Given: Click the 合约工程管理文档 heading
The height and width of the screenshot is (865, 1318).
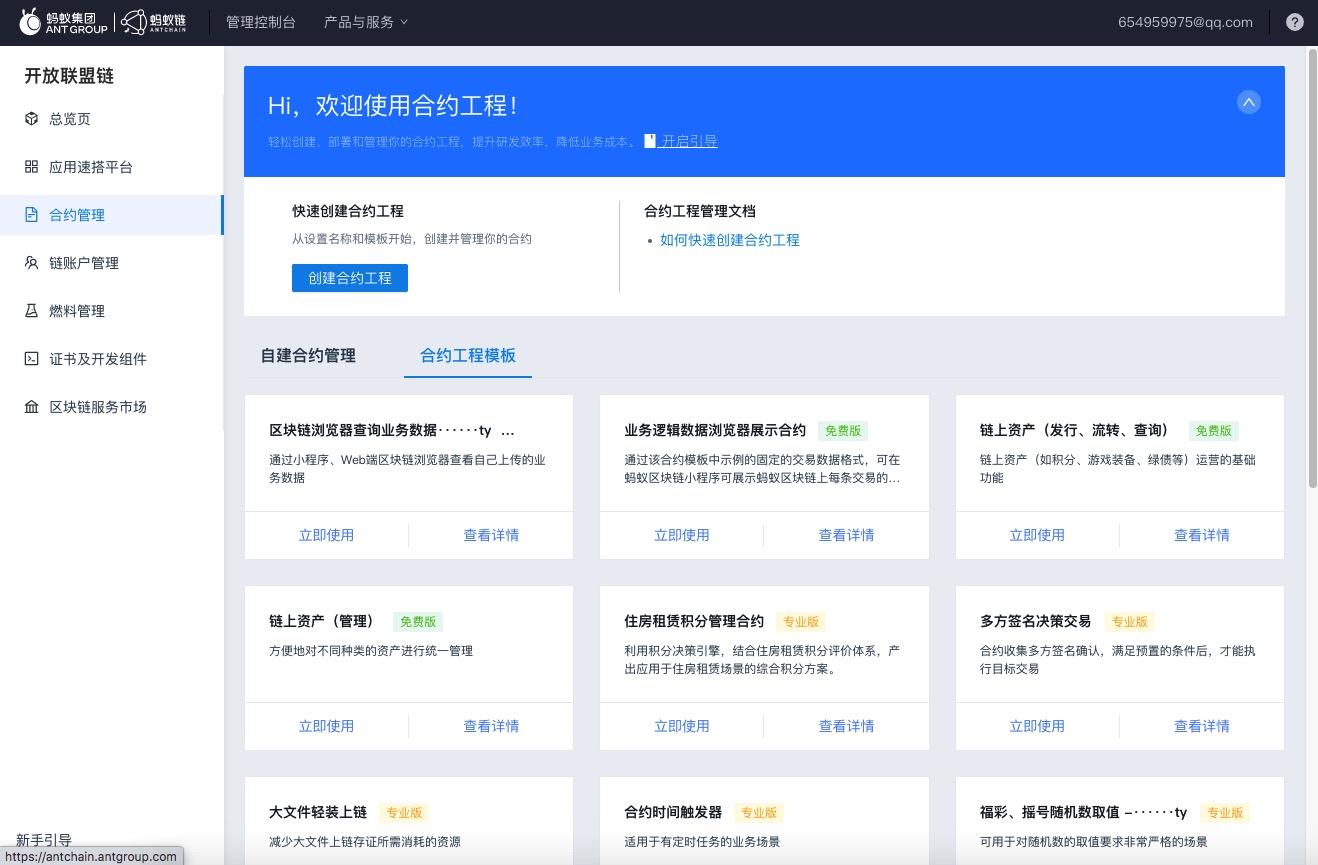Looking at the screenshot, I should [700, 211].
